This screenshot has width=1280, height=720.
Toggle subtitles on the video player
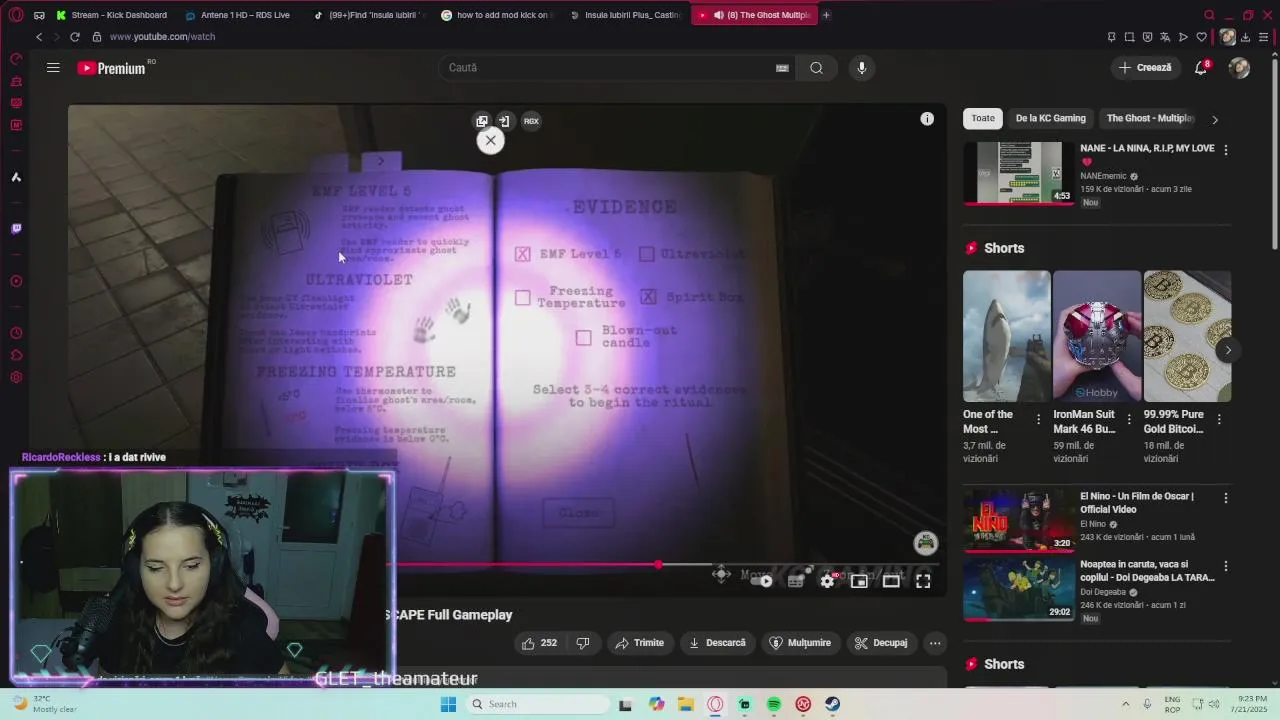796,581
